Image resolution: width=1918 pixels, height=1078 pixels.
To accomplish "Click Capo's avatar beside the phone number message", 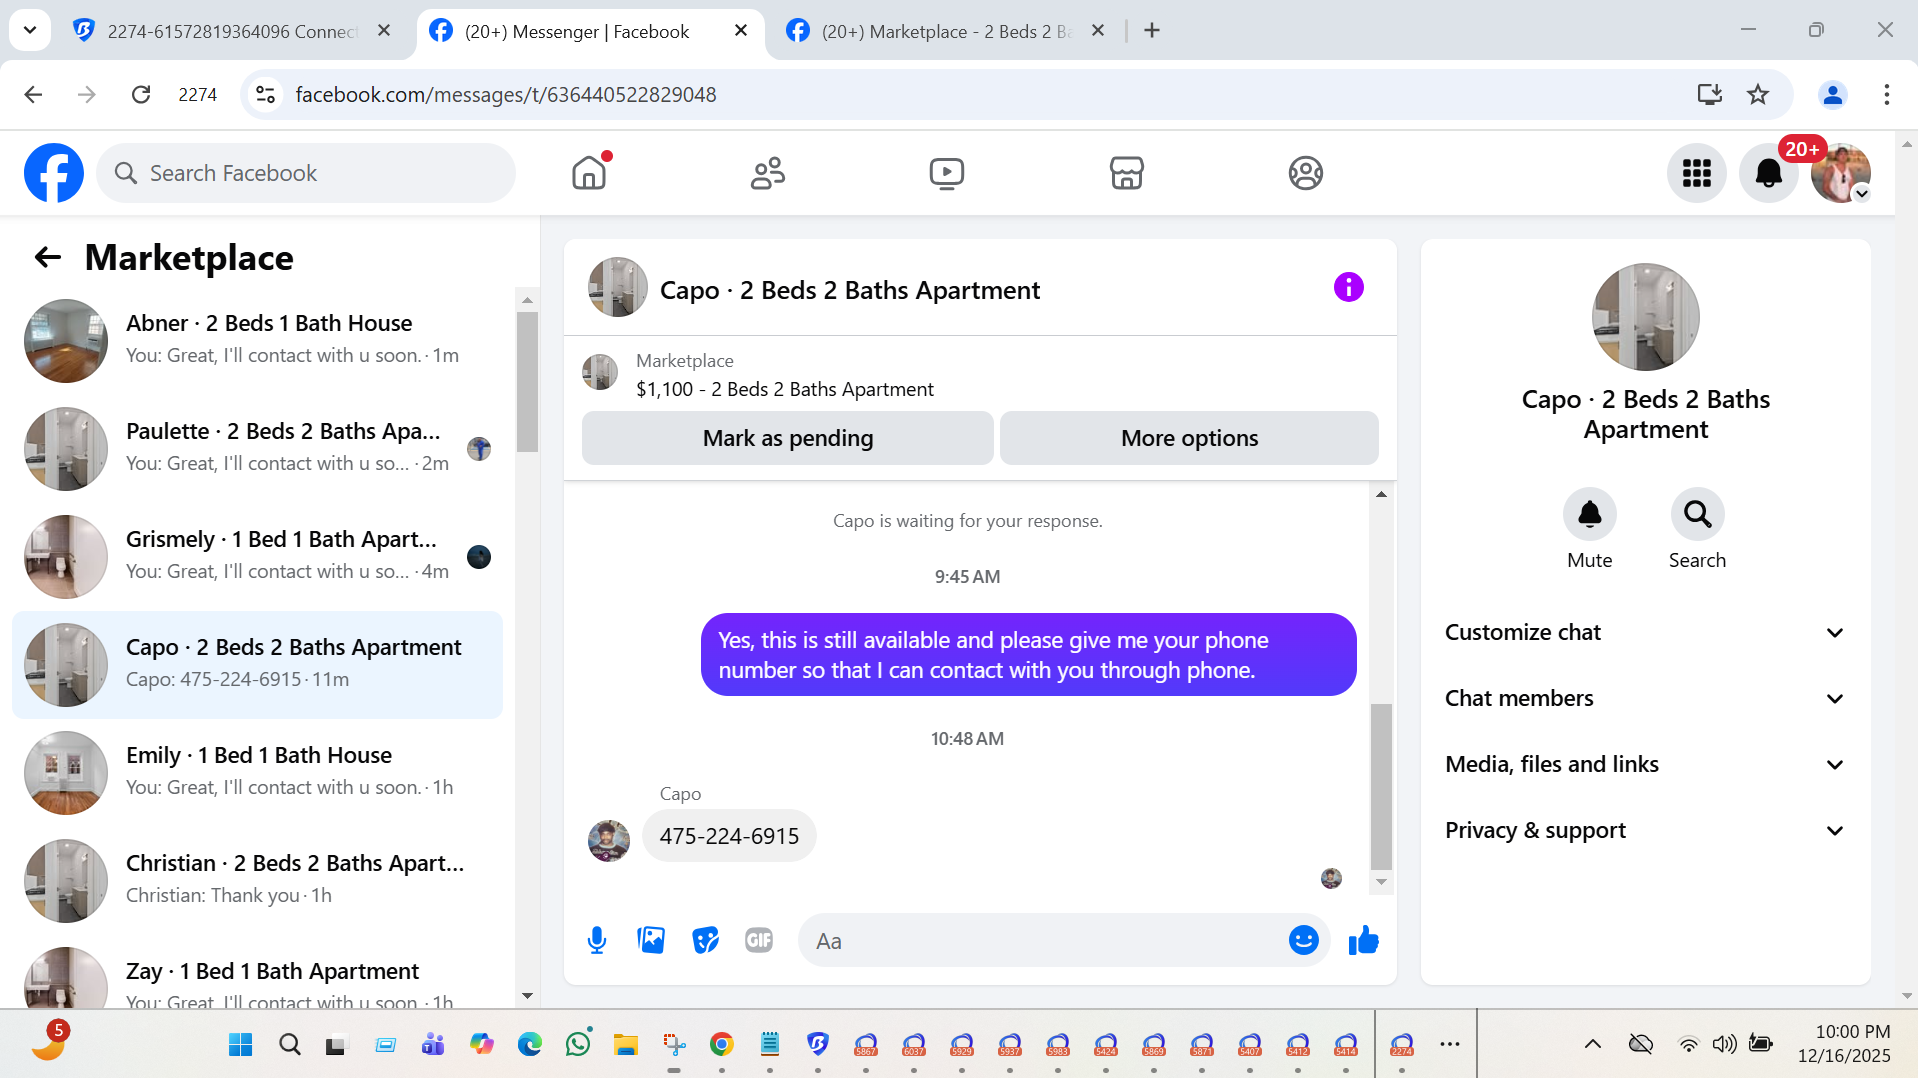I will [x=608, y=841].
